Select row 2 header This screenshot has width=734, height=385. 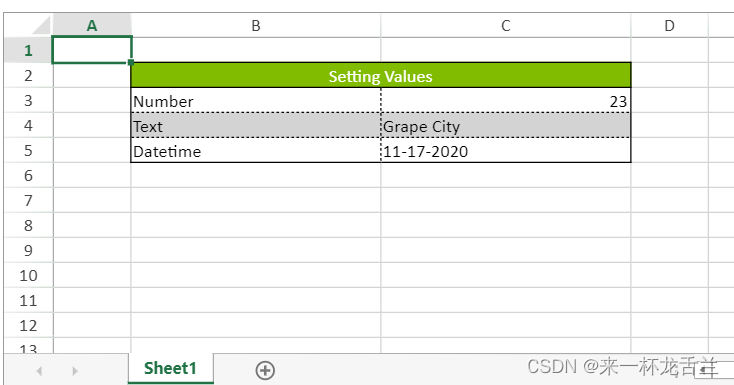tap(29, 75)
